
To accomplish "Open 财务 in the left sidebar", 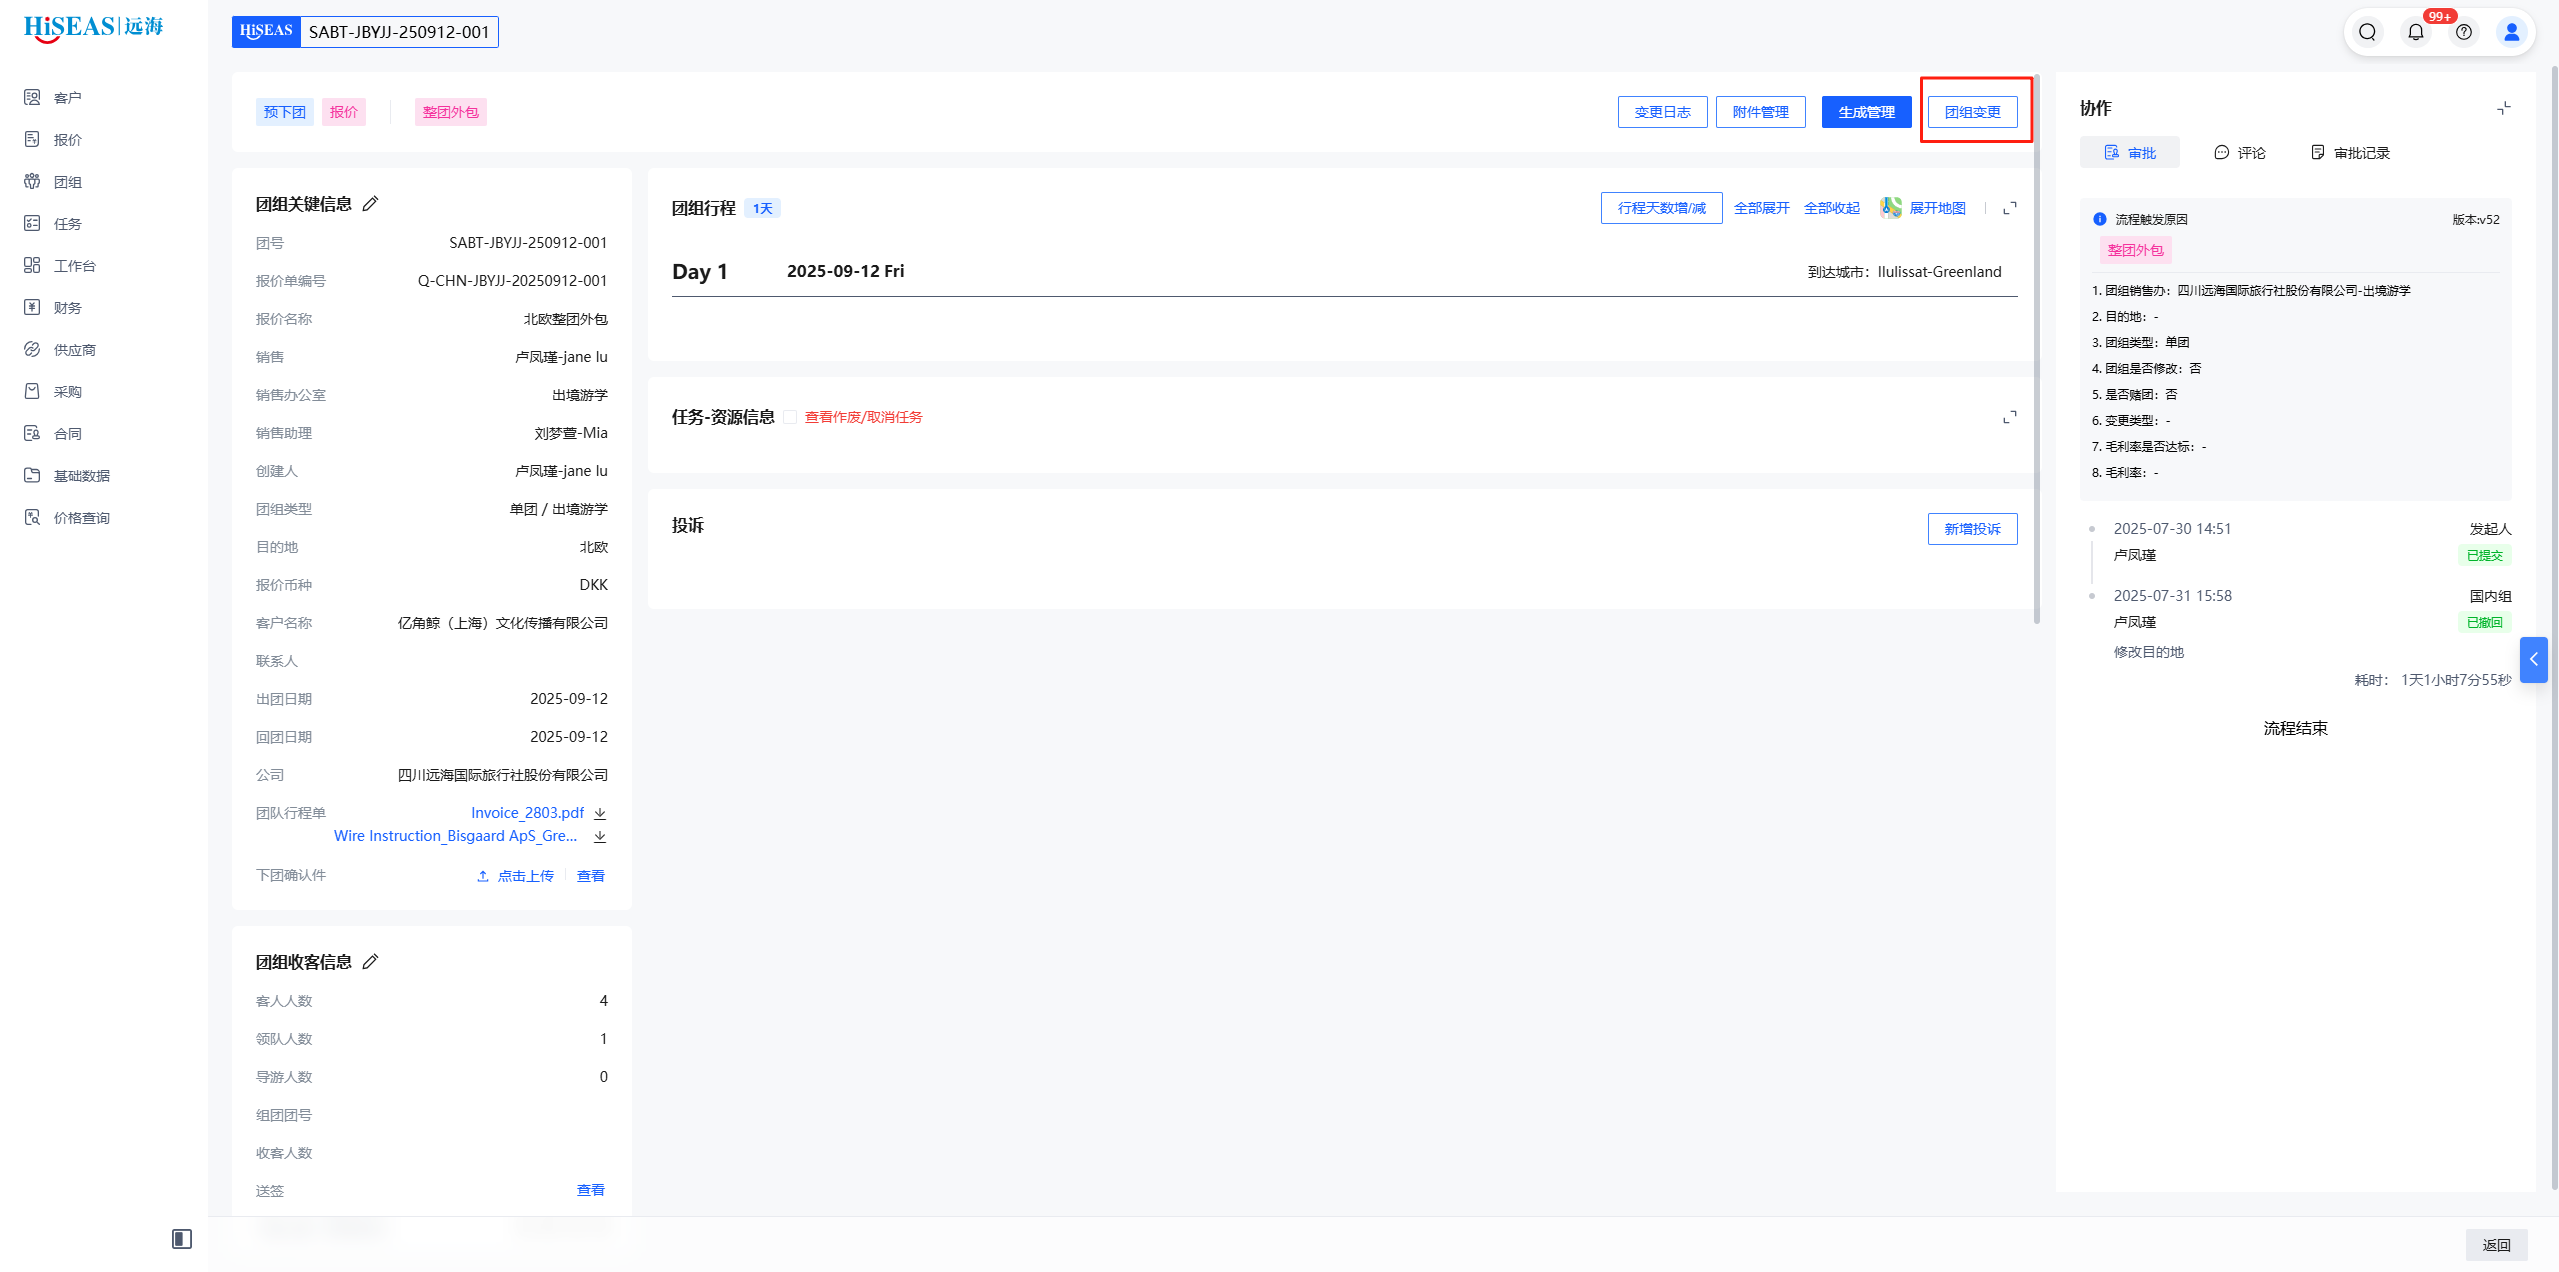I will (x=67, y=308).
